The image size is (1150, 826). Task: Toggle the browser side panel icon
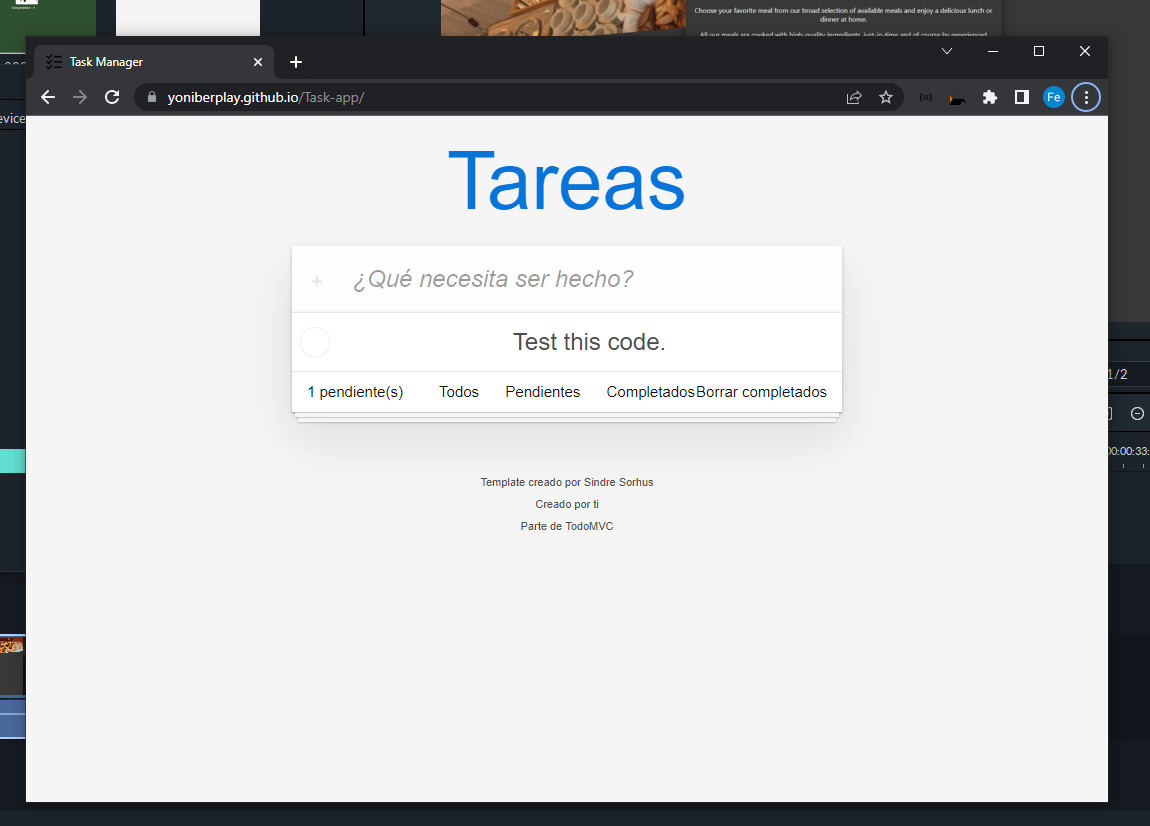coord(1021,97)
